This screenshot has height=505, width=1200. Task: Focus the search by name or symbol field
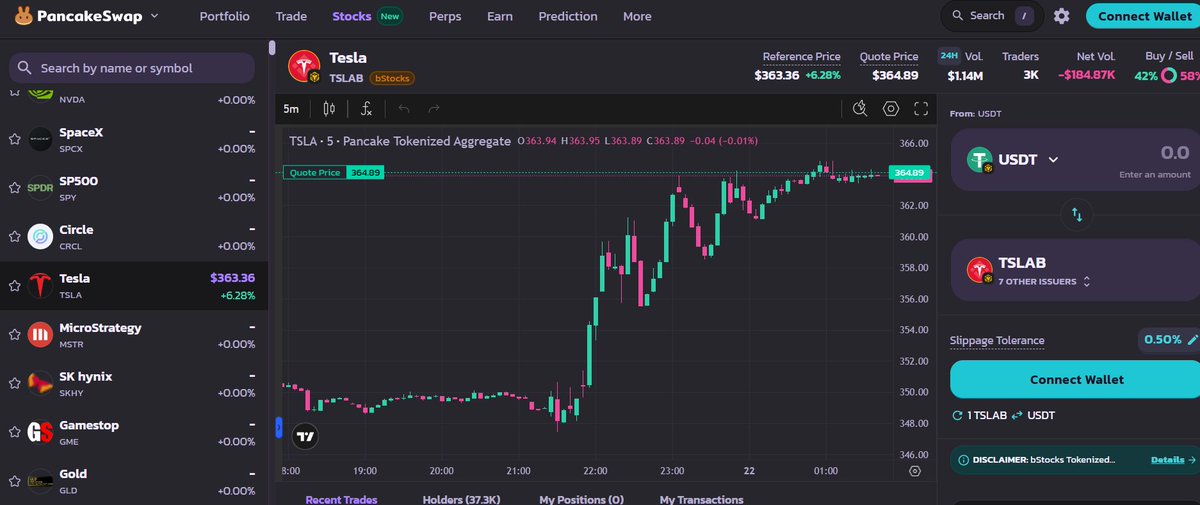pos(132,68)
